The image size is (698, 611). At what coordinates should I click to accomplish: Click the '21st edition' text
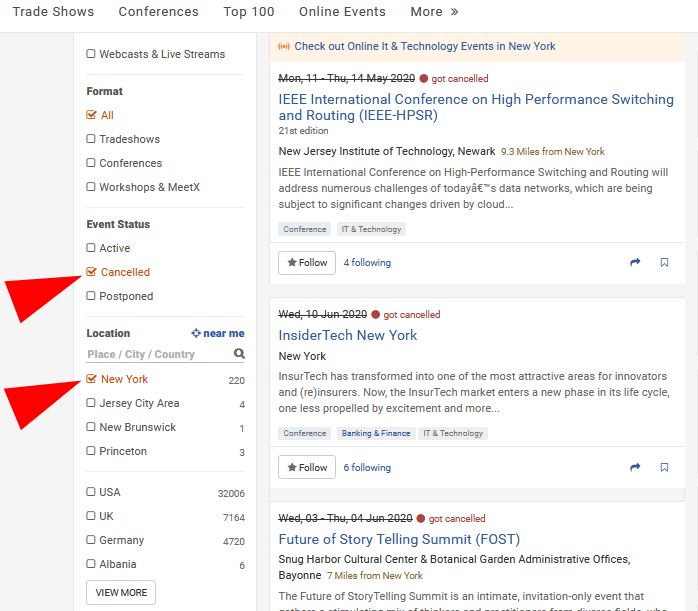[x=304, y=131]
